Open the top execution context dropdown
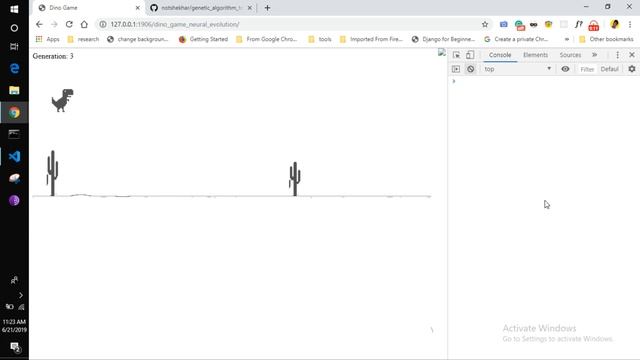The image size is (640, 360). [x=518, y=69]
